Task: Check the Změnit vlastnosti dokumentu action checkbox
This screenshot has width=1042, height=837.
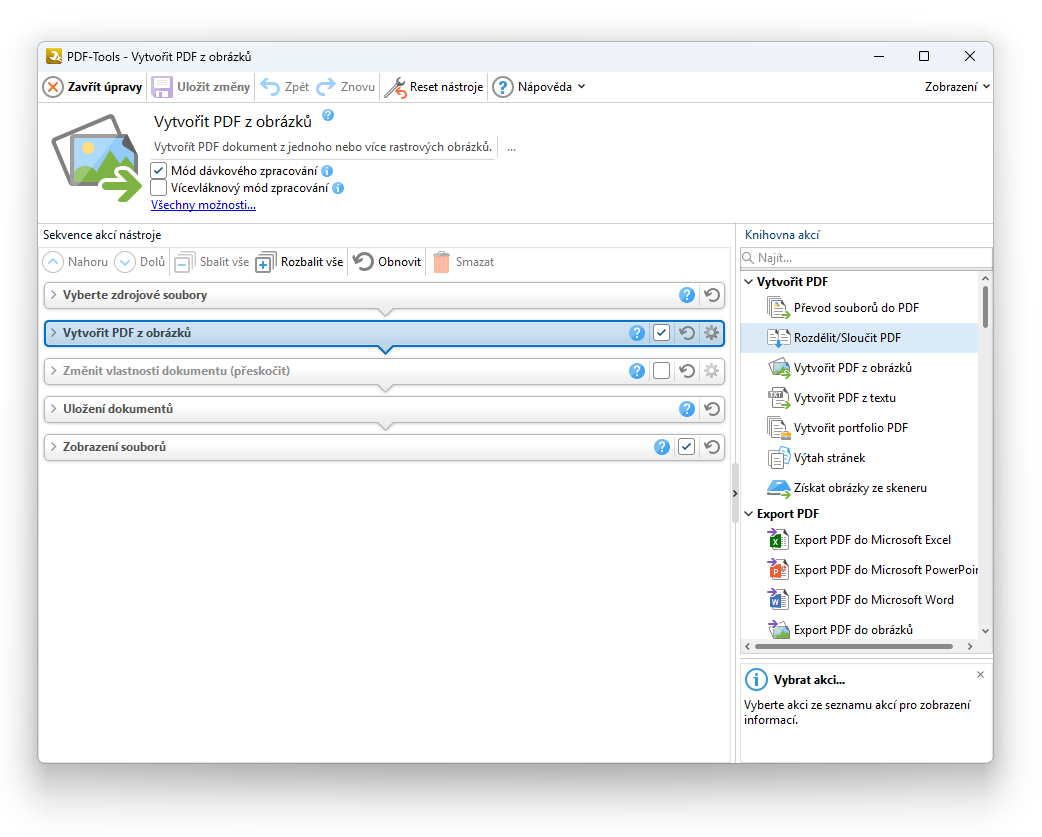Action: (x=662, y=371)
